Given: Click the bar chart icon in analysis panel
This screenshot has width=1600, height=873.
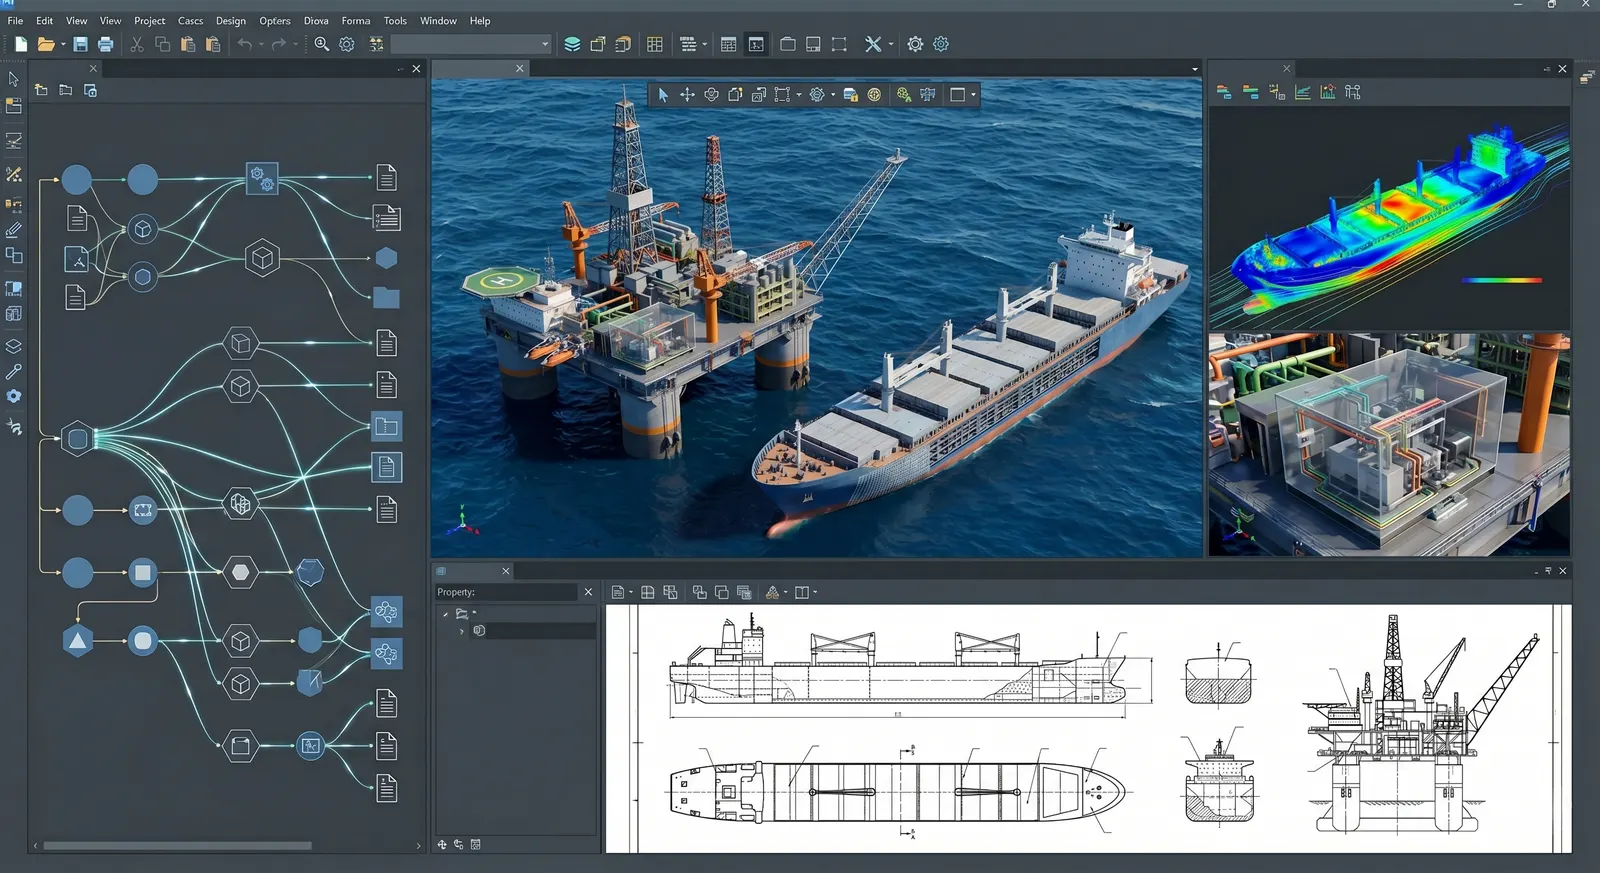Looking at the screenshot, I should pyautogui.click(x=1327, y=92).
